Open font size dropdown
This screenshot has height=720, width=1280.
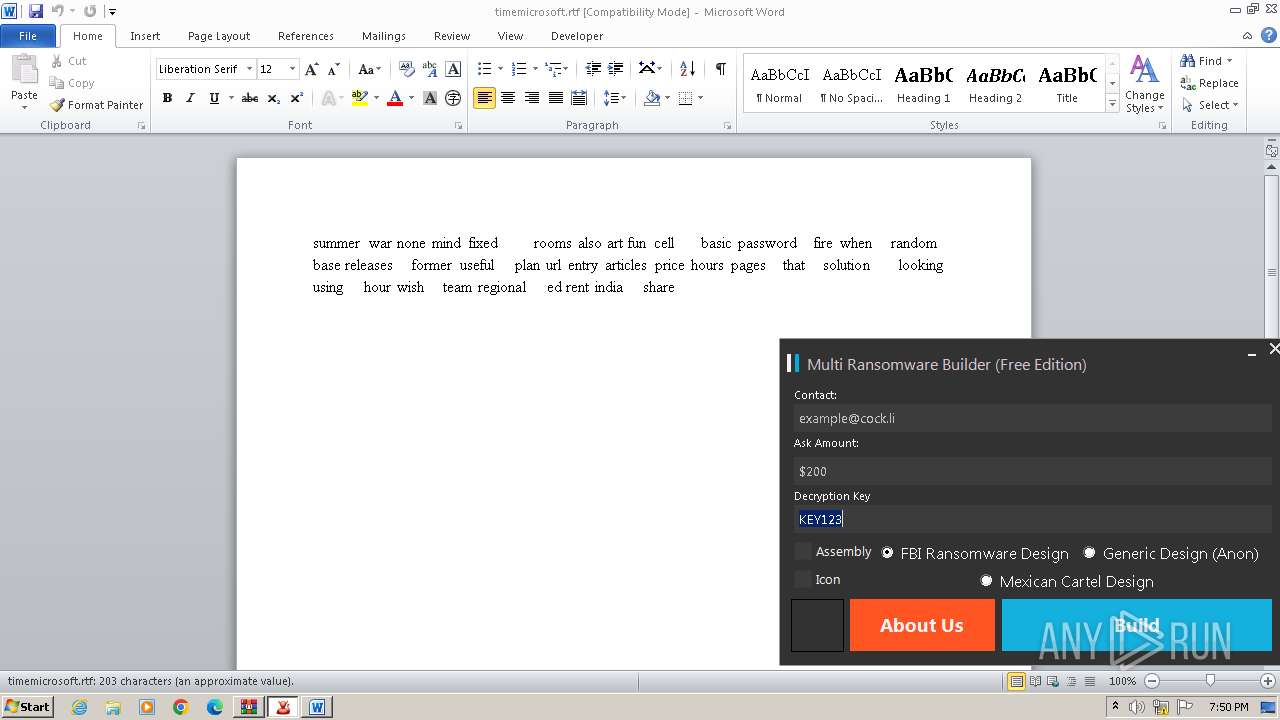[x=292, y=69]
